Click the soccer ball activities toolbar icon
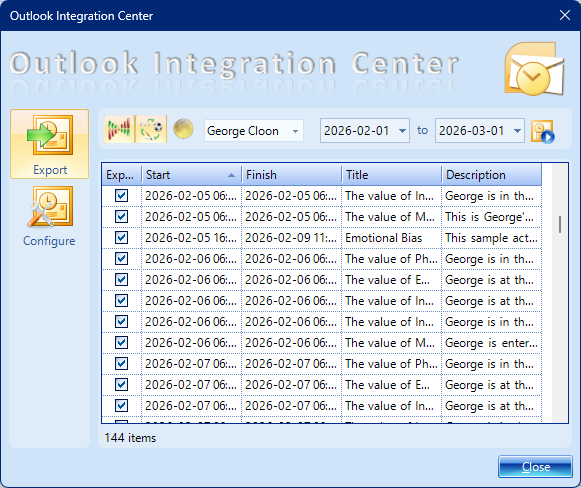The width and height of the screenshot is (581, 488). coord(151,129)
